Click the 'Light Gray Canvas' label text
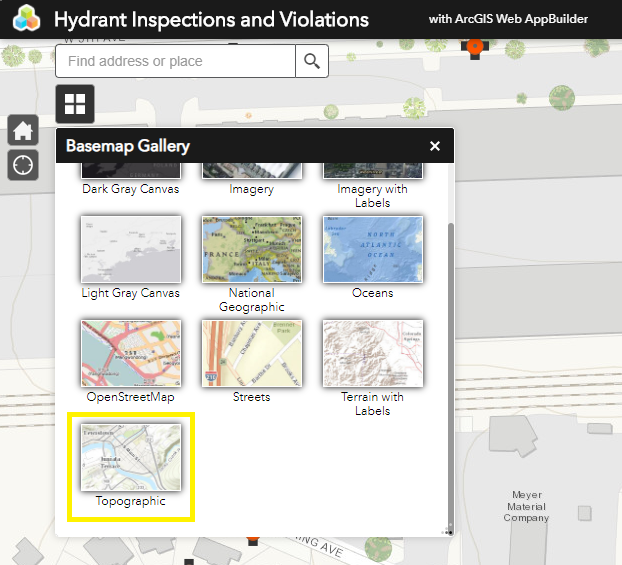The image size is (622, 565). click(131, 293)
